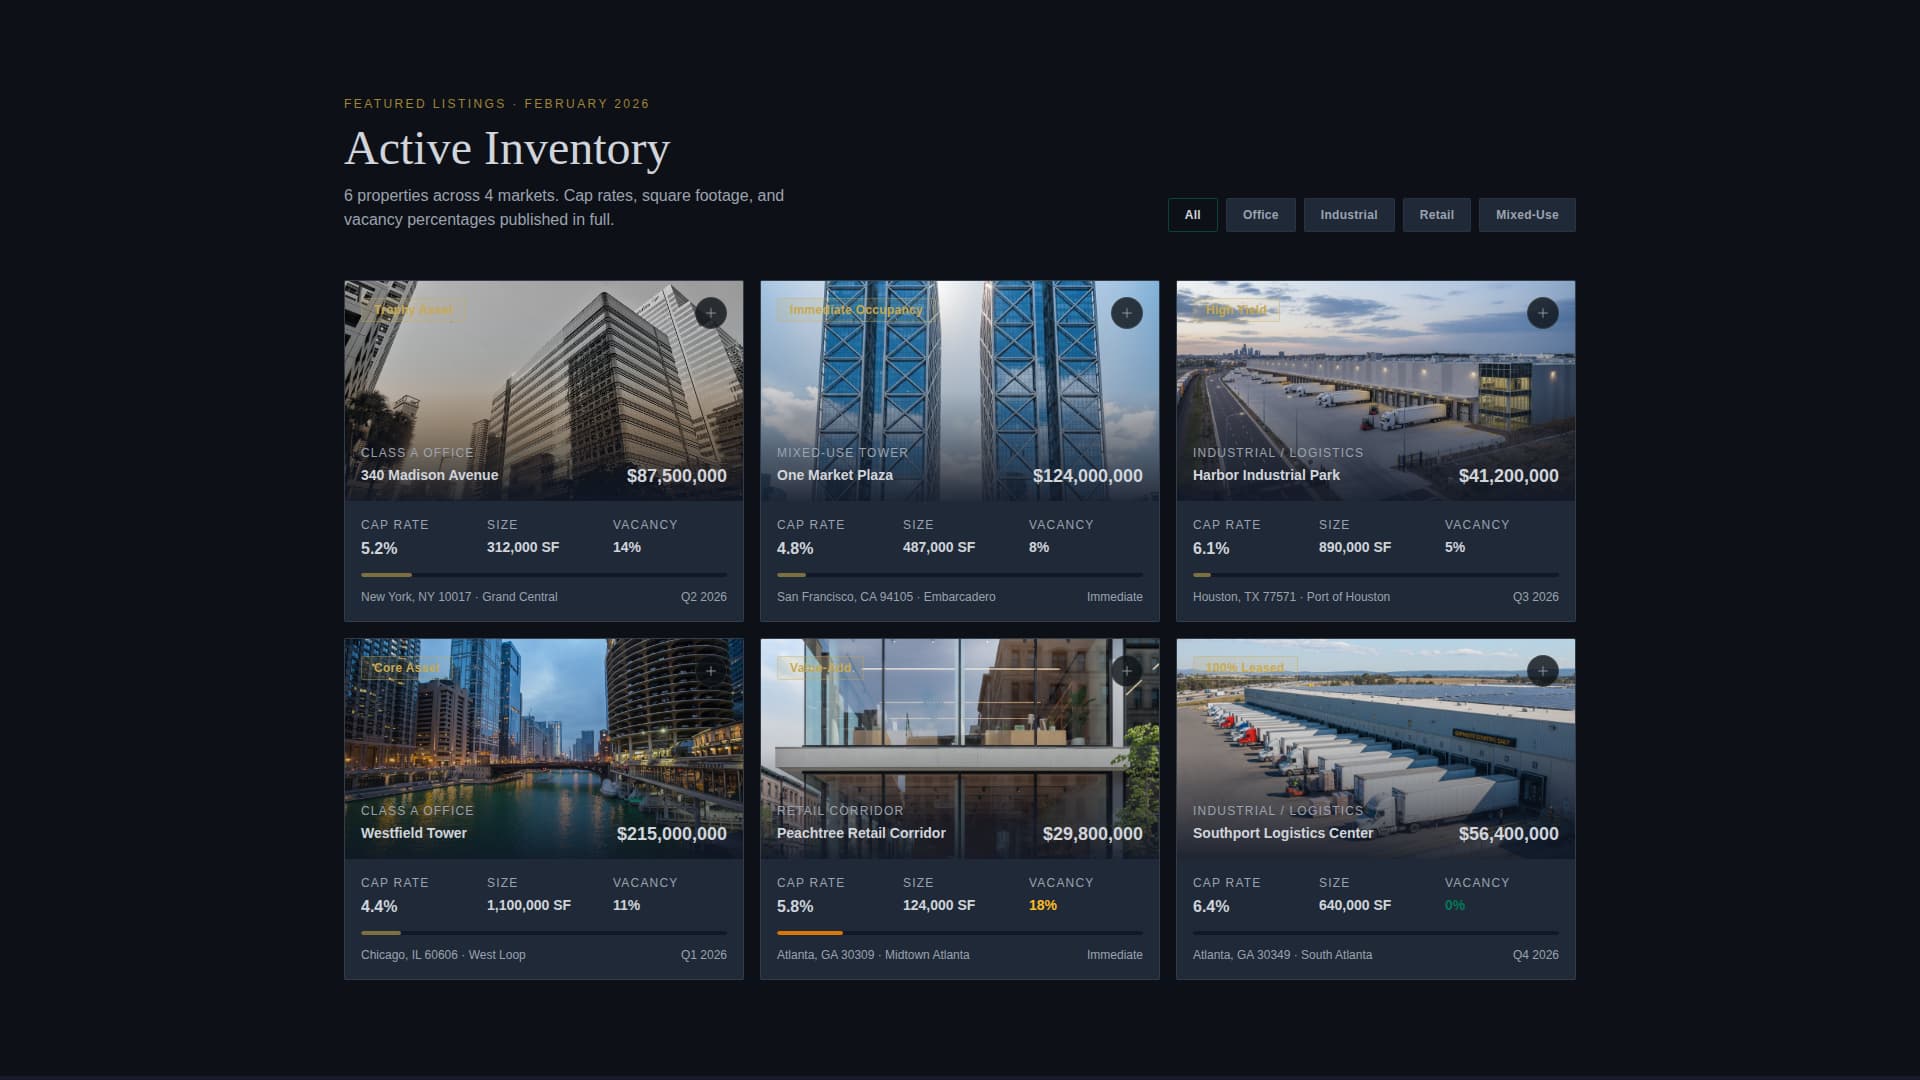Click the 100% Leased badge
Screen dimensions: 1920x1080
[1244, 668]
